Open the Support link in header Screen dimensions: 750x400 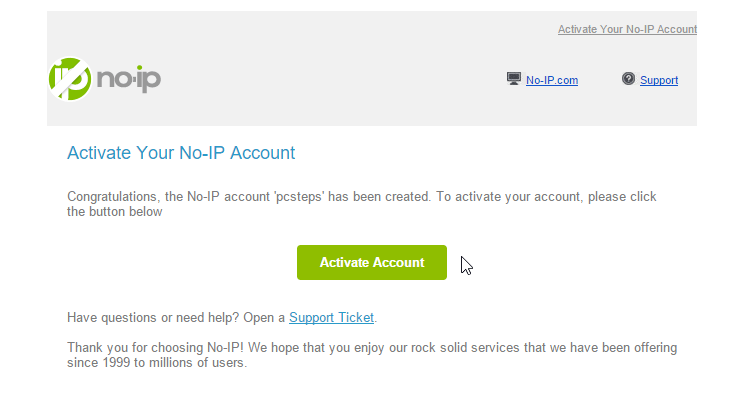point(659,80)
